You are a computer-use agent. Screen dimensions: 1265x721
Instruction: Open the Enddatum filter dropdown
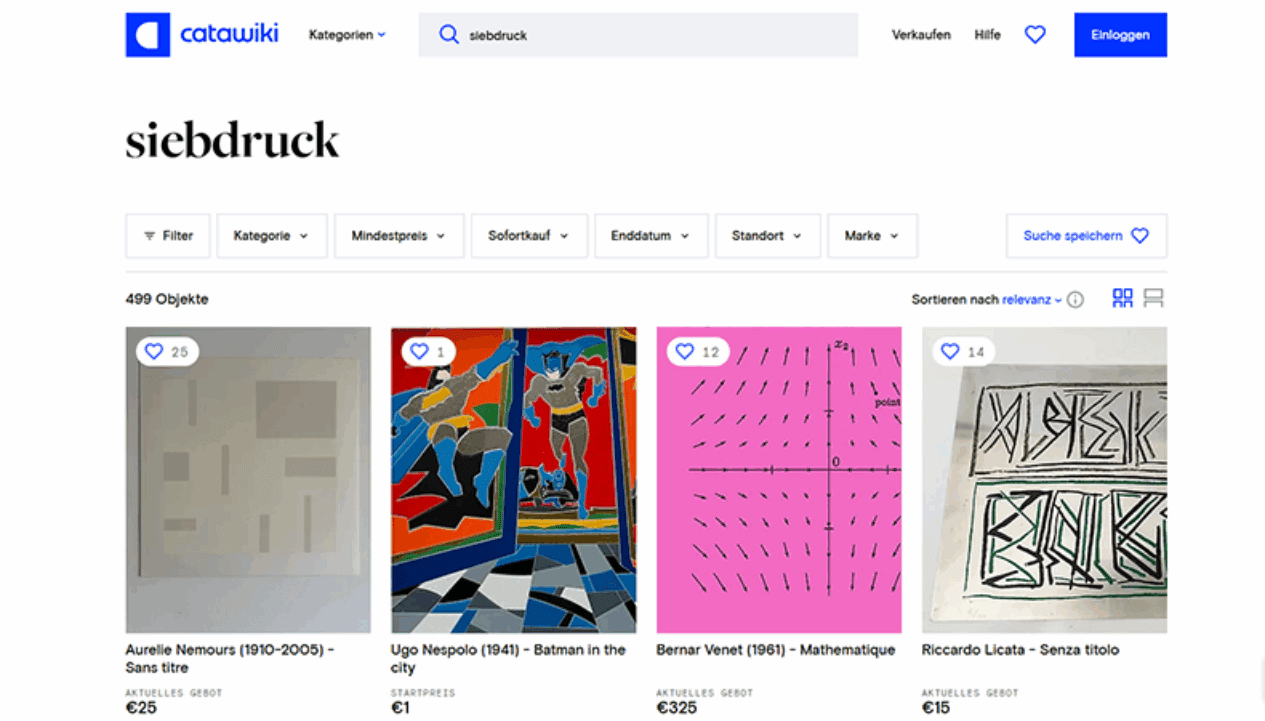point(651,236)
